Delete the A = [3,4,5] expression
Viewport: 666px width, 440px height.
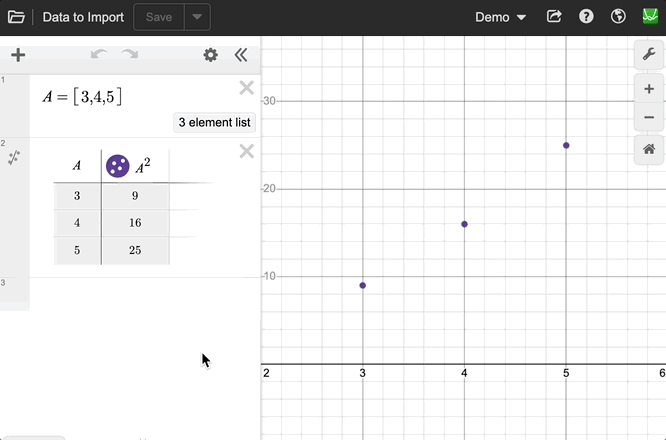click(246, 88)
